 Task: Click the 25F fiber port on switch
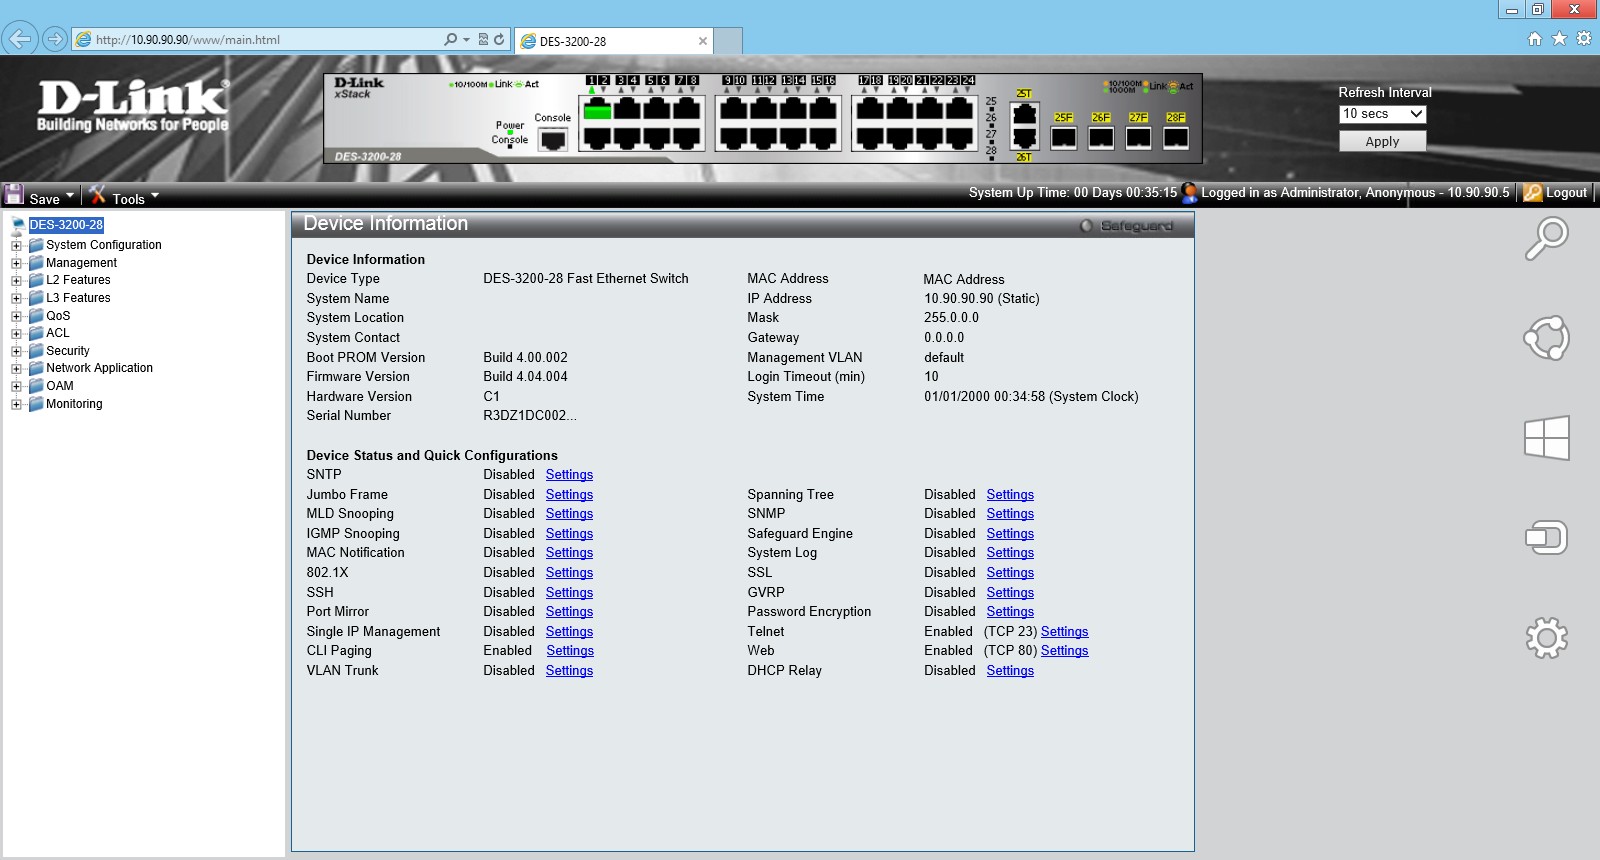point(1064,138)
